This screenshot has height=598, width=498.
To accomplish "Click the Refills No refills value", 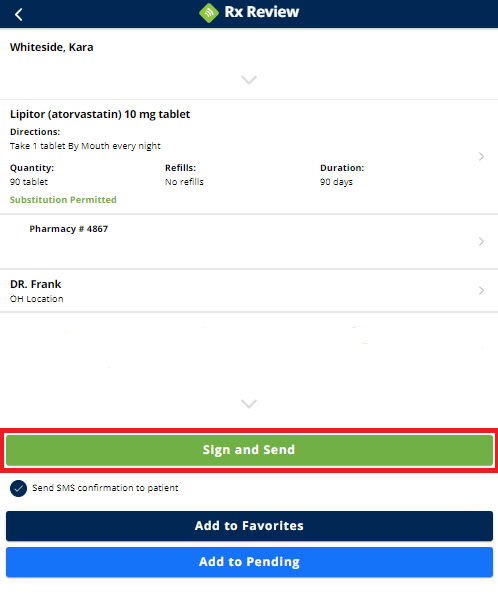I will 184,182.
